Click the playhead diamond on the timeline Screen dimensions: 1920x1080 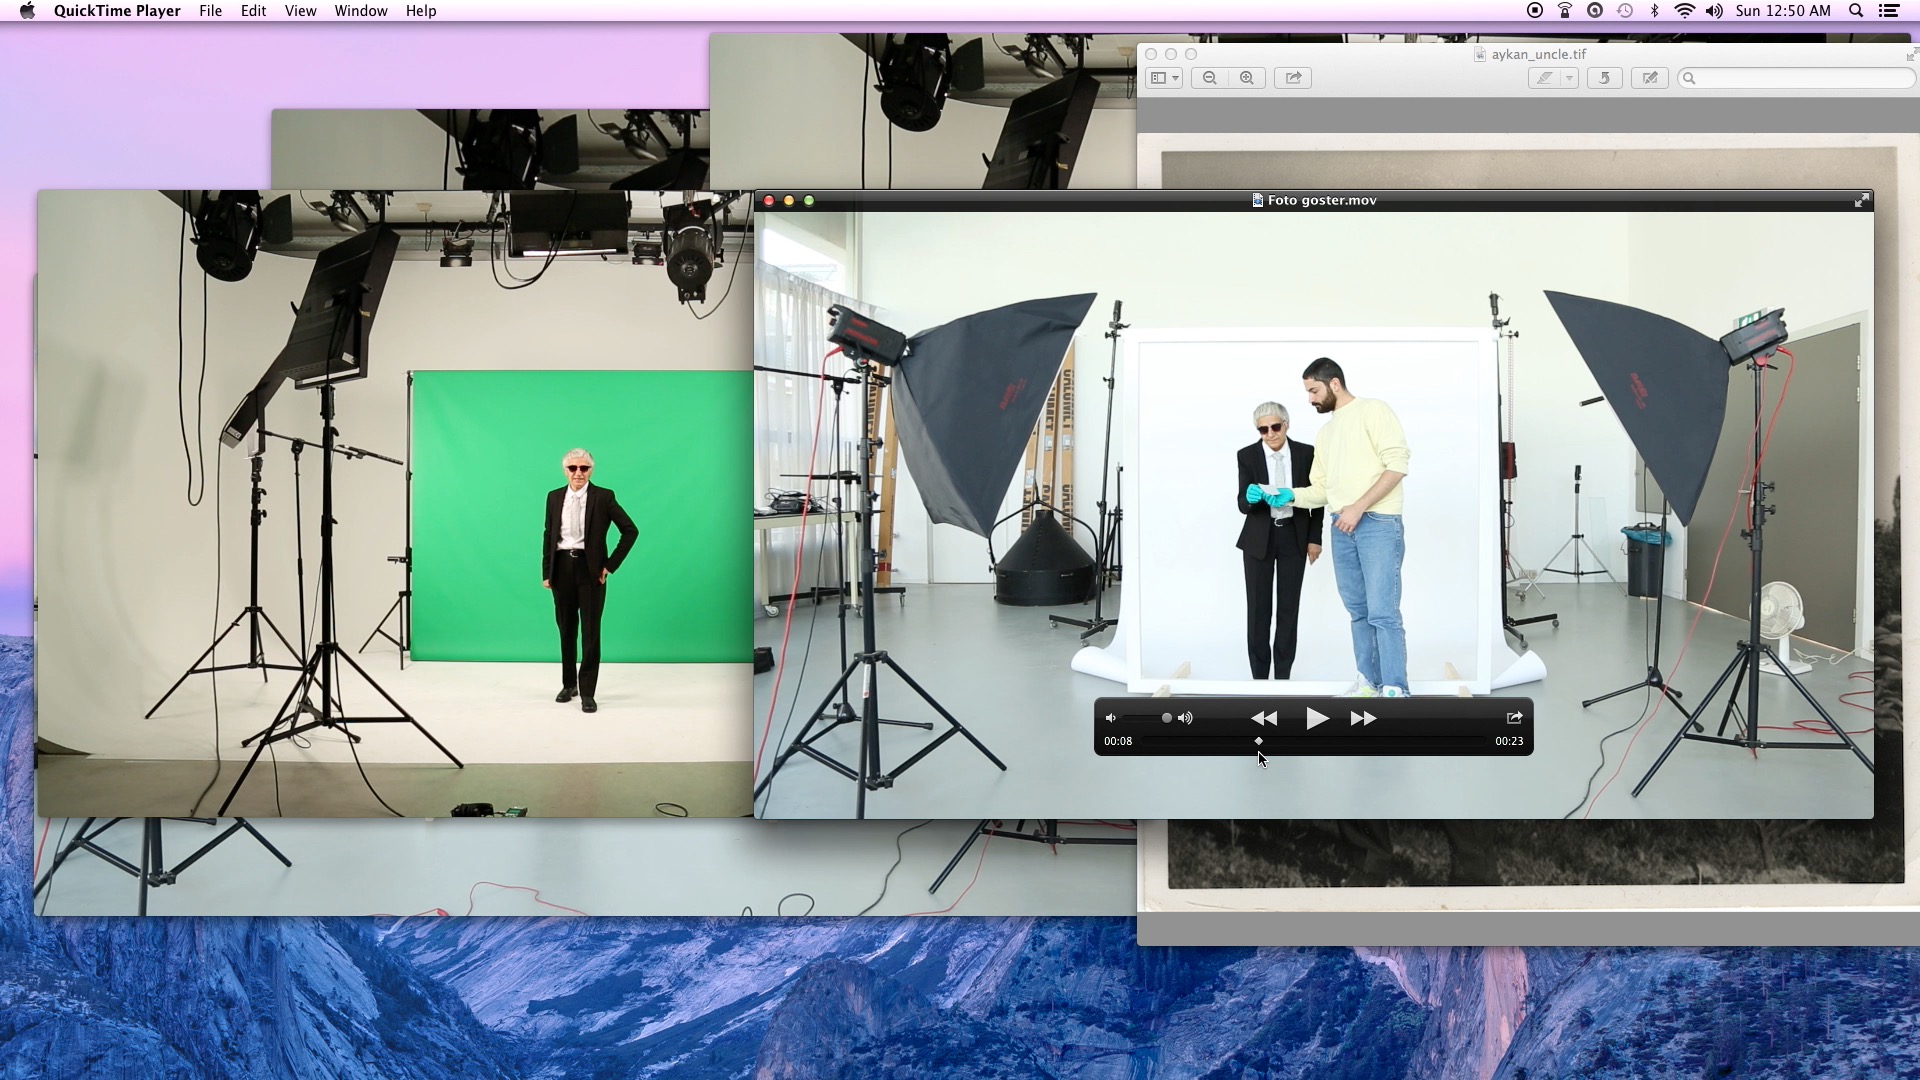coord(1258,741)
